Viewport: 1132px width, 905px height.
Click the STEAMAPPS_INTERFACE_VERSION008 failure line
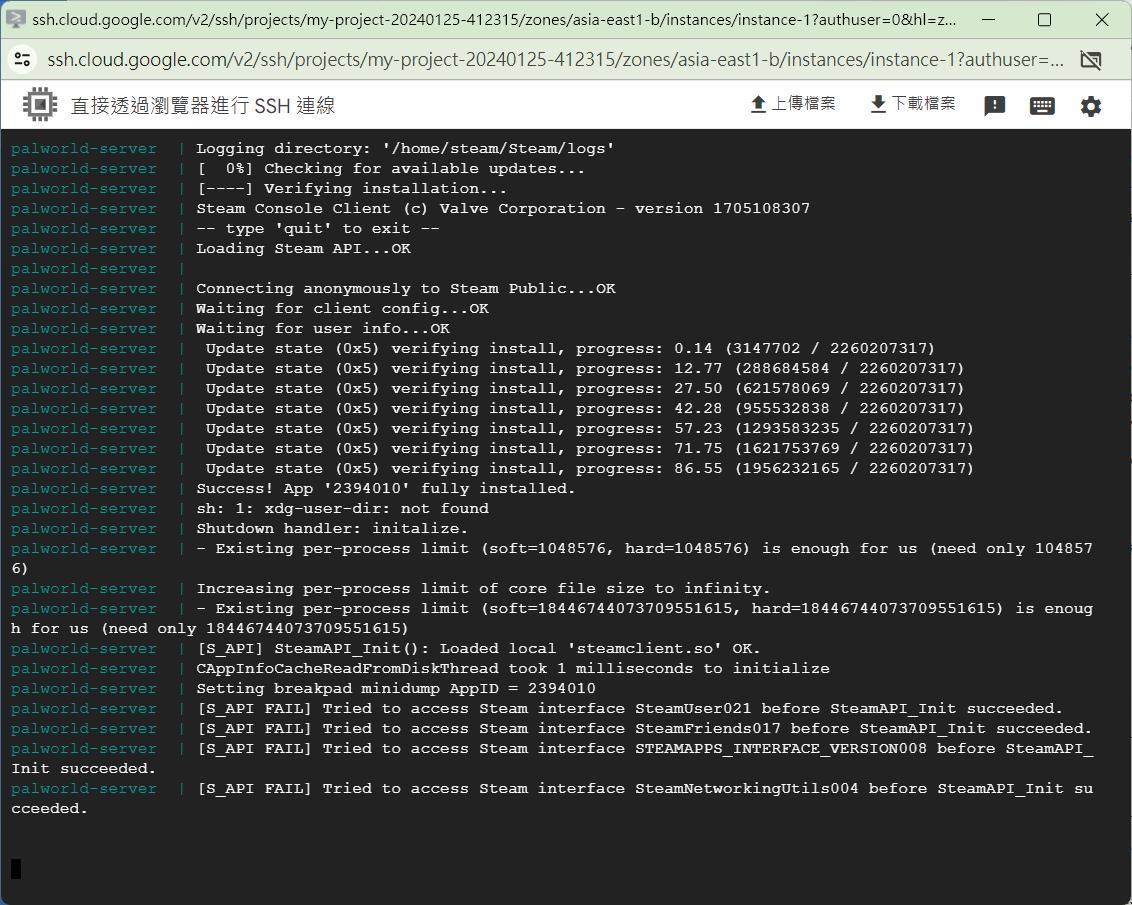(552, 758)
